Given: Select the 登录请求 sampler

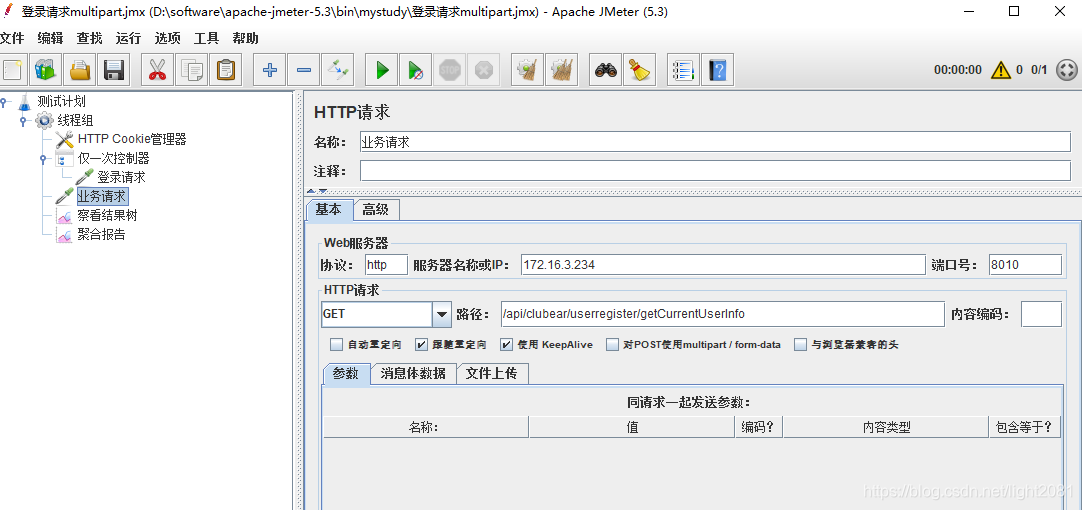Looking at the screenshot, I should click(121, 177).
